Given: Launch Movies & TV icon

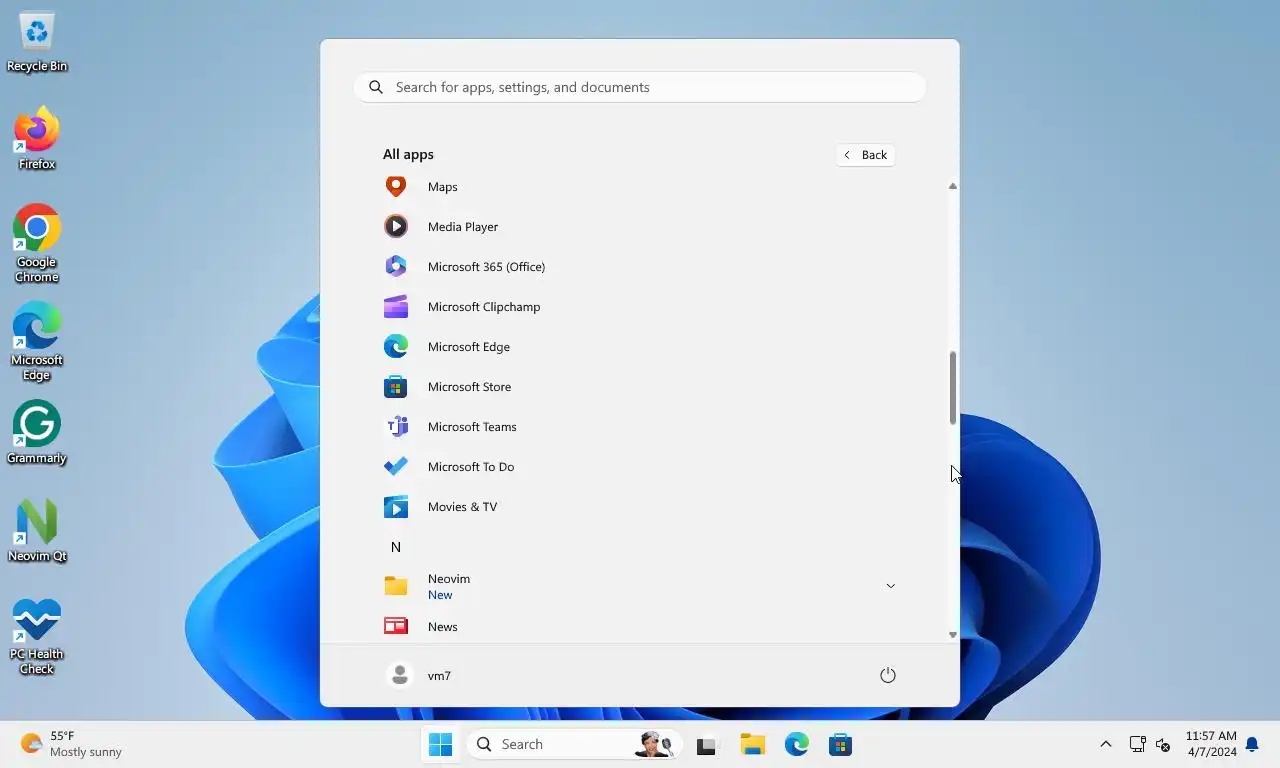Looking at the screenshot, I should 396,506.
